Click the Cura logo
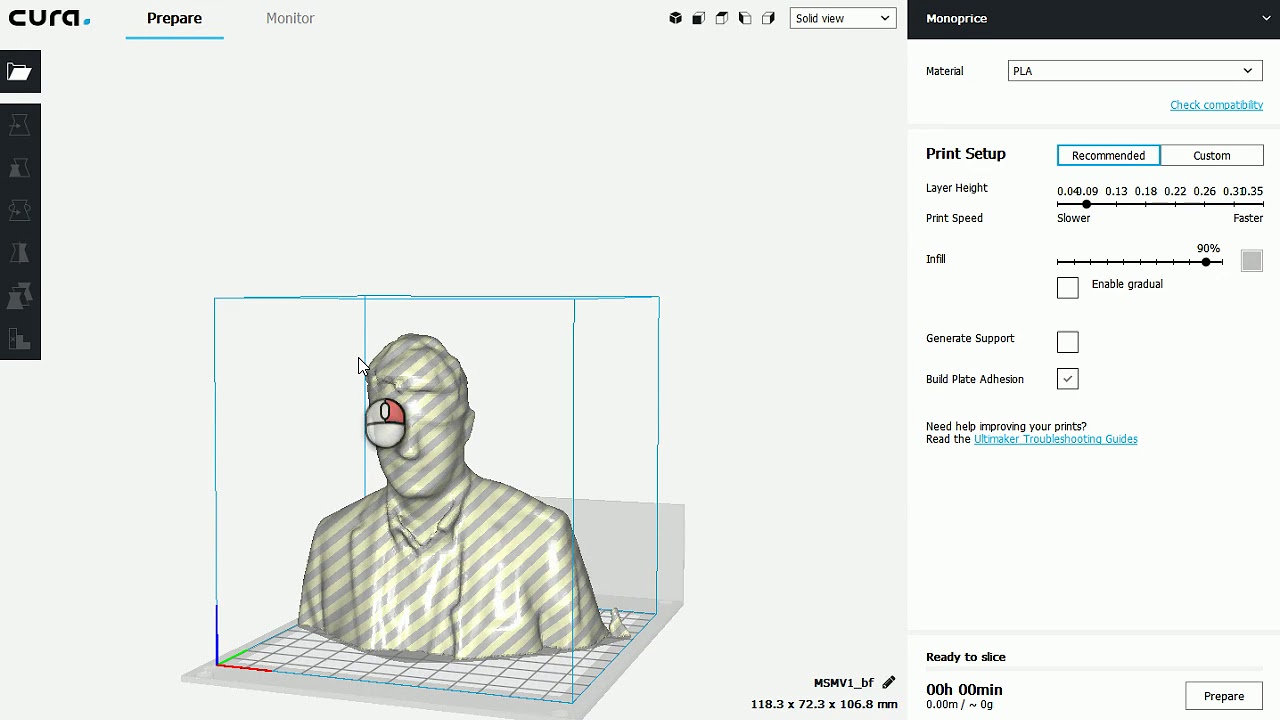1280x720 pixels. point(50,18)
